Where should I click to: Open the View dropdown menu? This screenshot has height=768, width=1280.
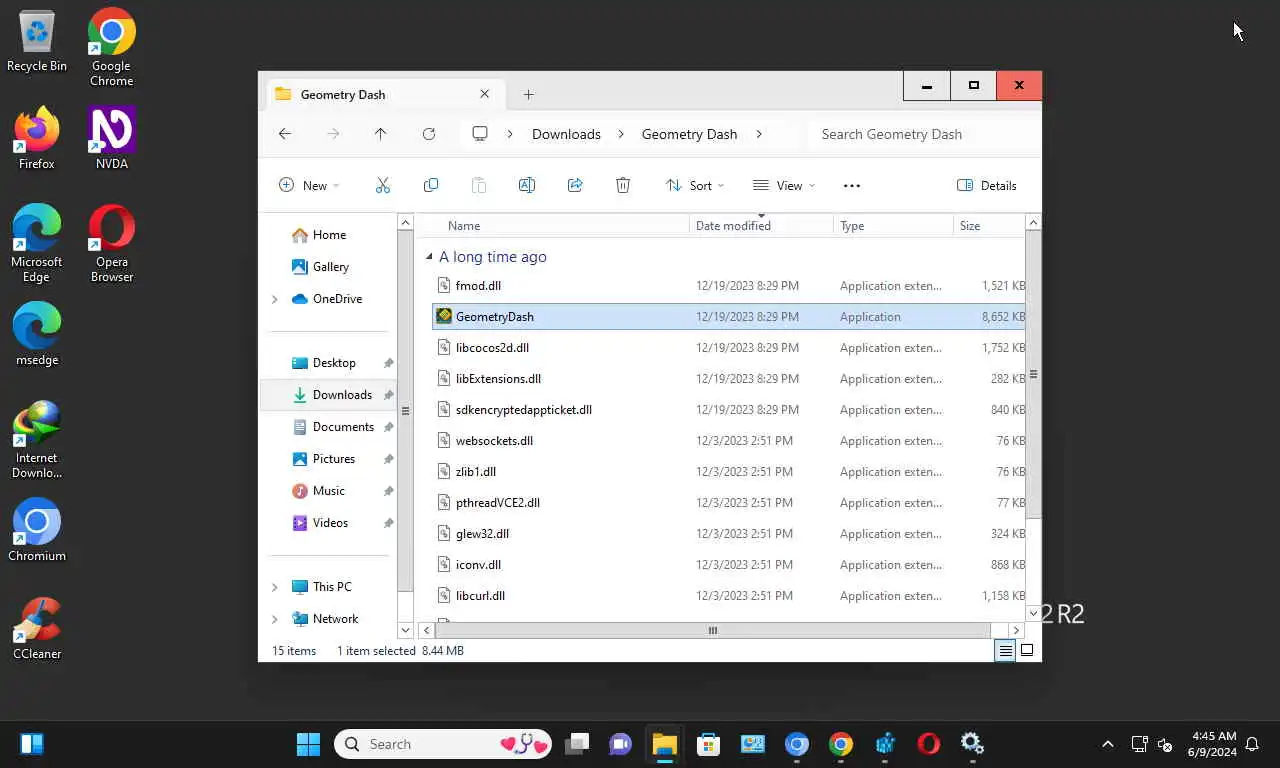tap(784, 185)
